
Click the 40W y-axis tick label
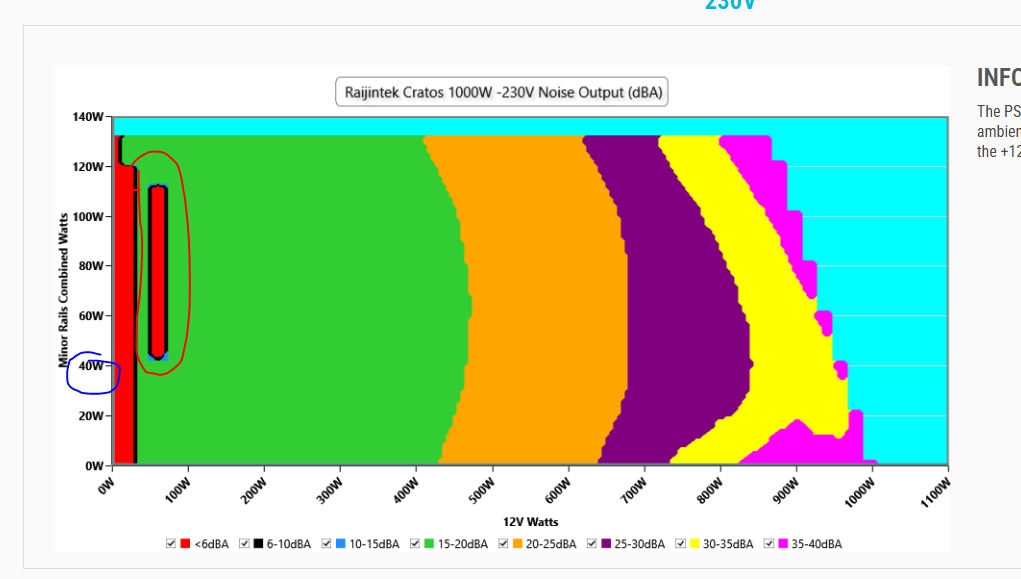click(x=91, y=366)
